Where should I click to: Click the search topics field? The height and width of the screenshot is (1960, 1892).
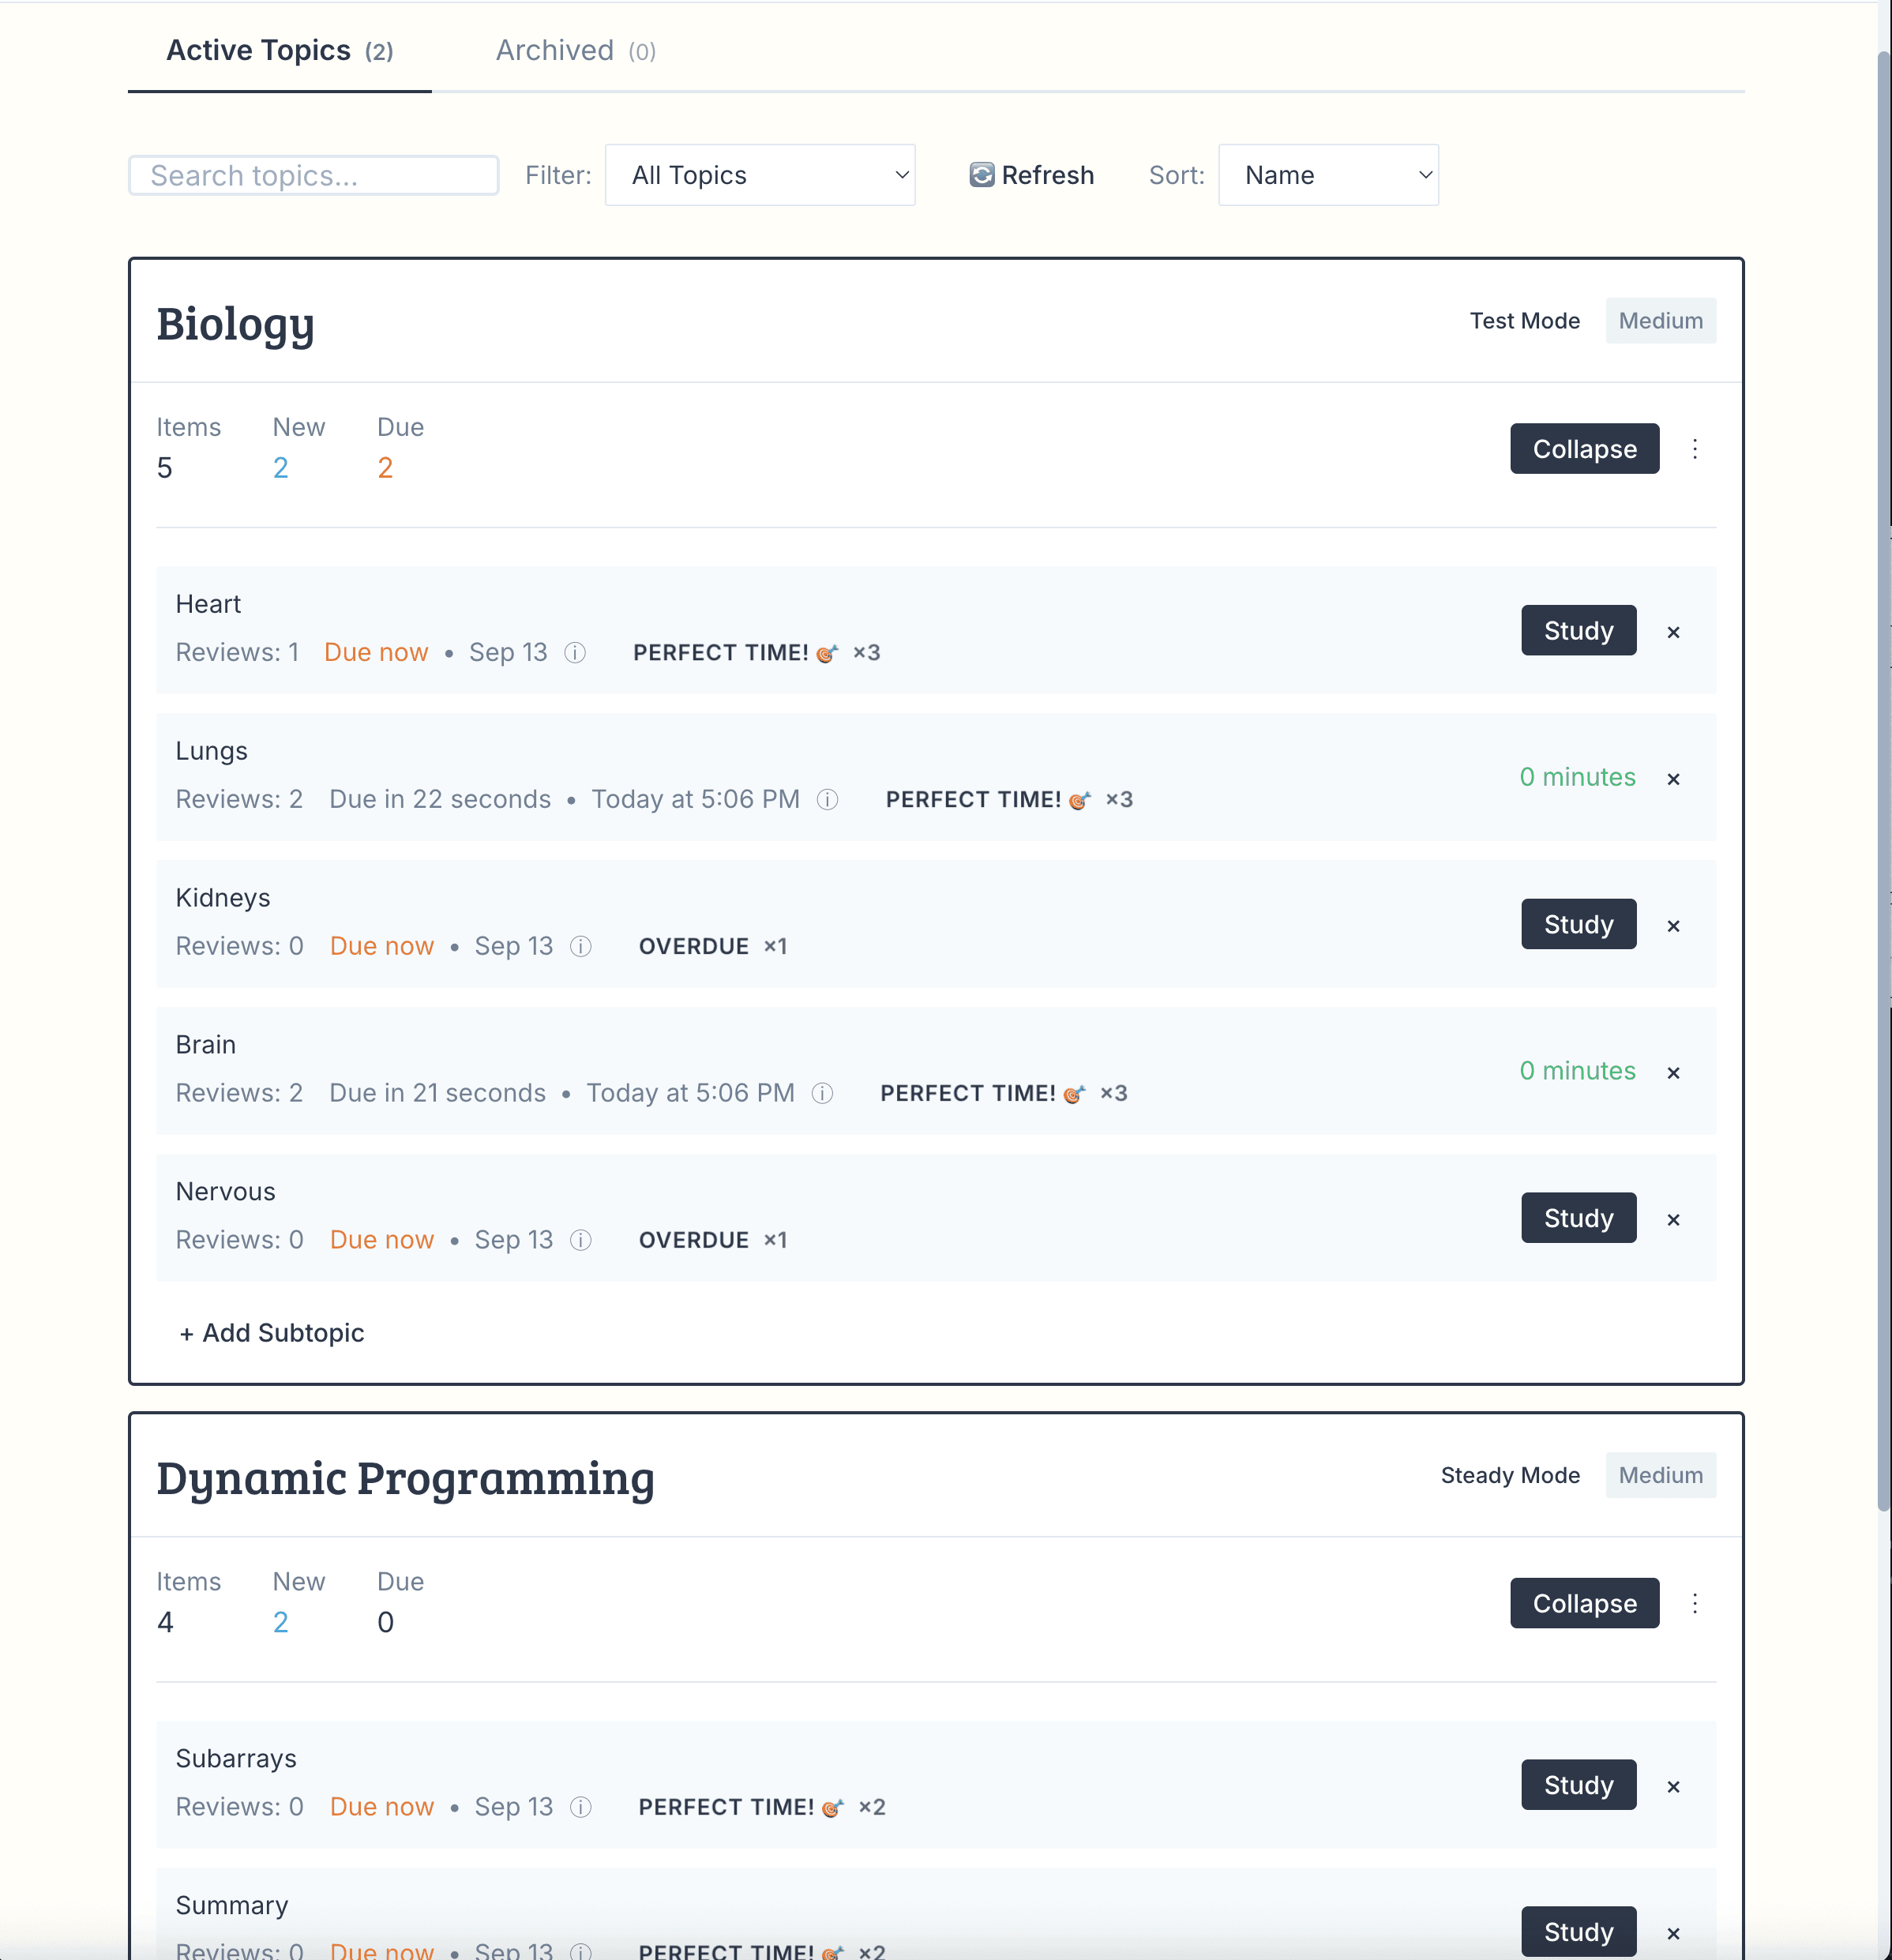(x=313, y=175)
